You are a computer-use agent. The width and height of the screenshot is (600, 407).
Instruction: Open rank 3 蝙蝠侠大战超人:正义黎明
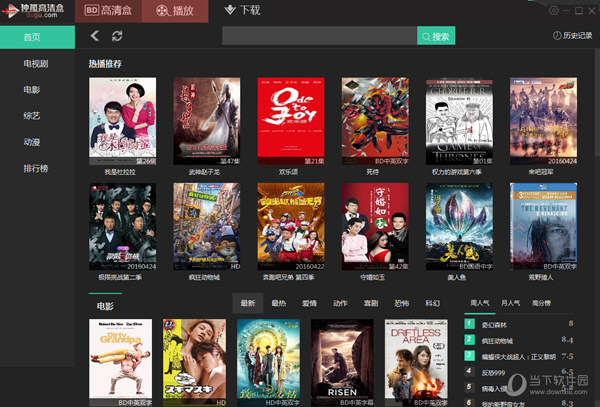[x=519, y=357]
